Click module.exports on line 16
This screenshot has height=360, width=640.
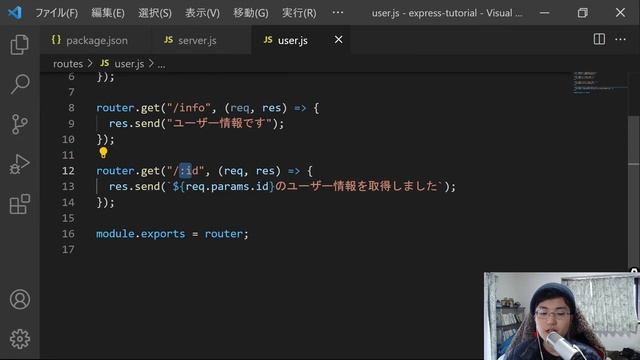point(140,234)
